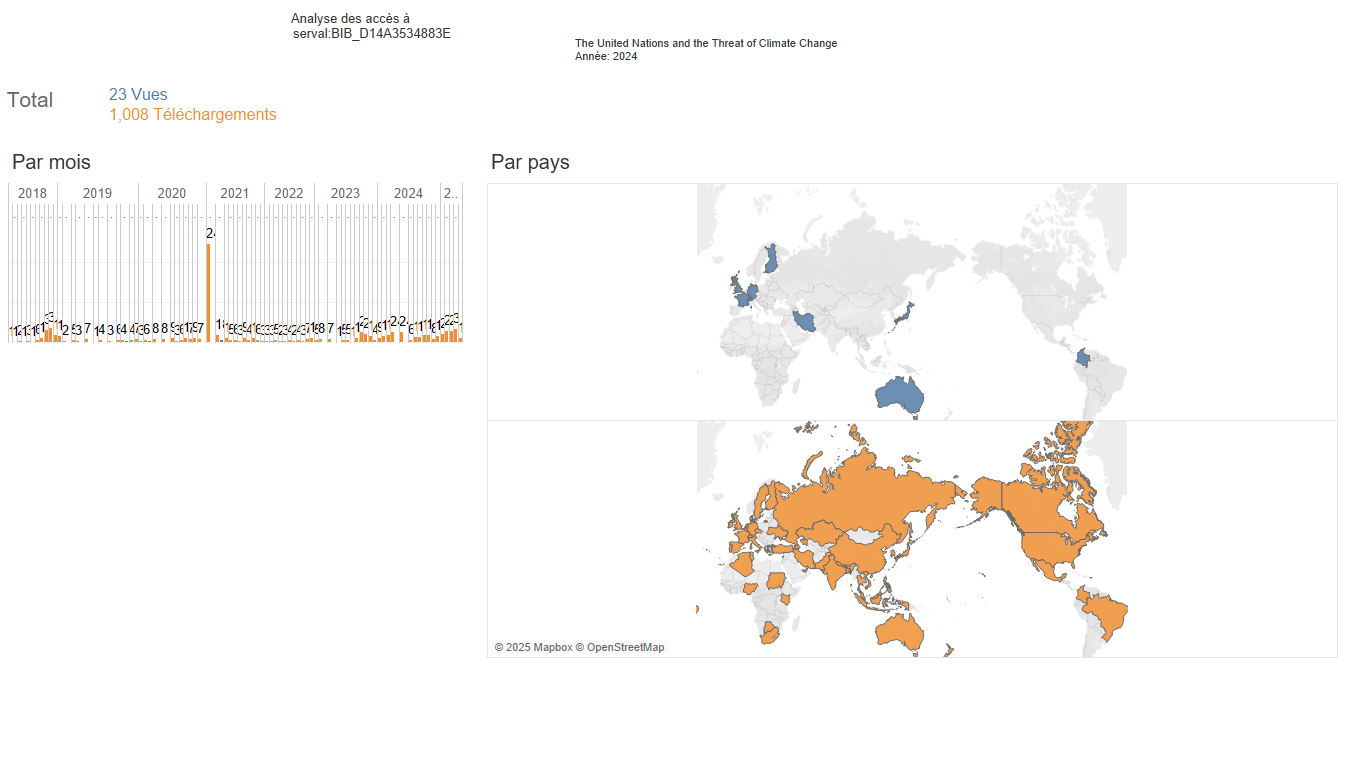Click blue Colombia on the views map
Screen dimensions: 1366x768
1083,359
